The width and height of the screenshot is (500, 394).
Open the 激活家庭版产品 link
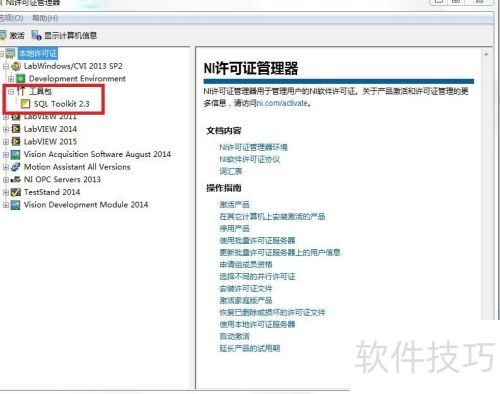pos(246,301)
